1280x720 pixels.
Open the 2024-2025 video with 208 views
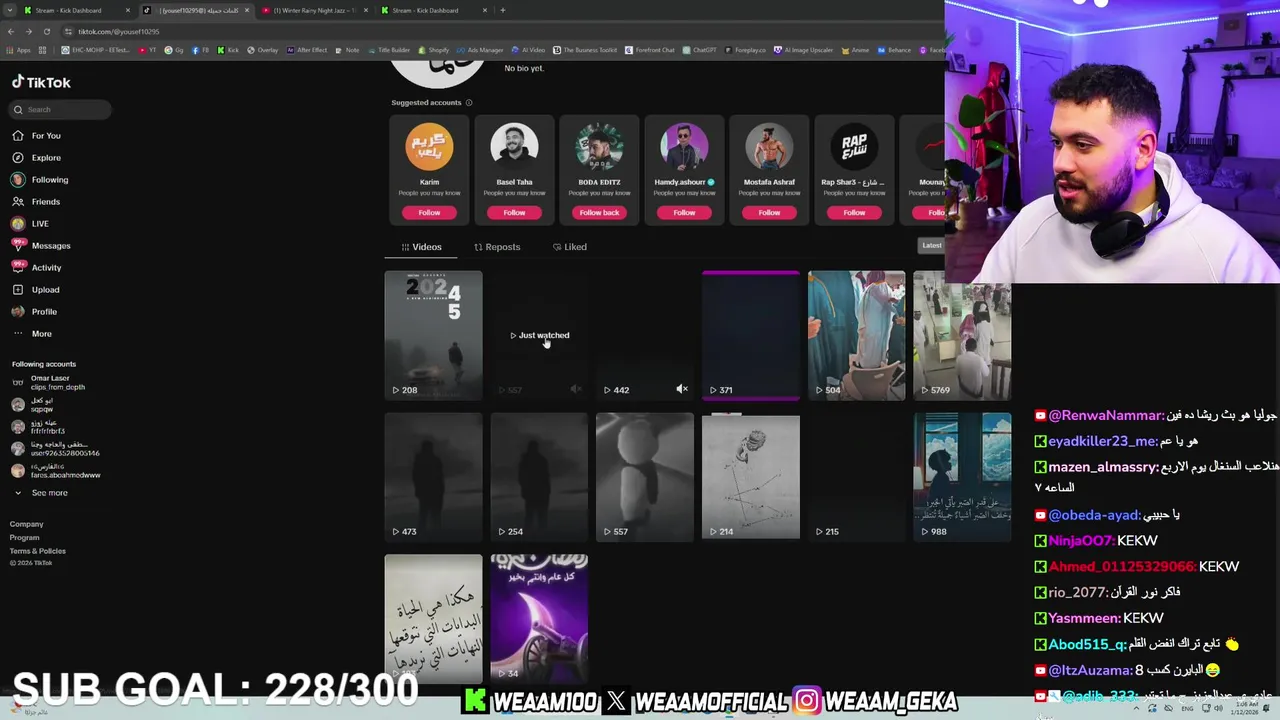(x=433, y=335)
